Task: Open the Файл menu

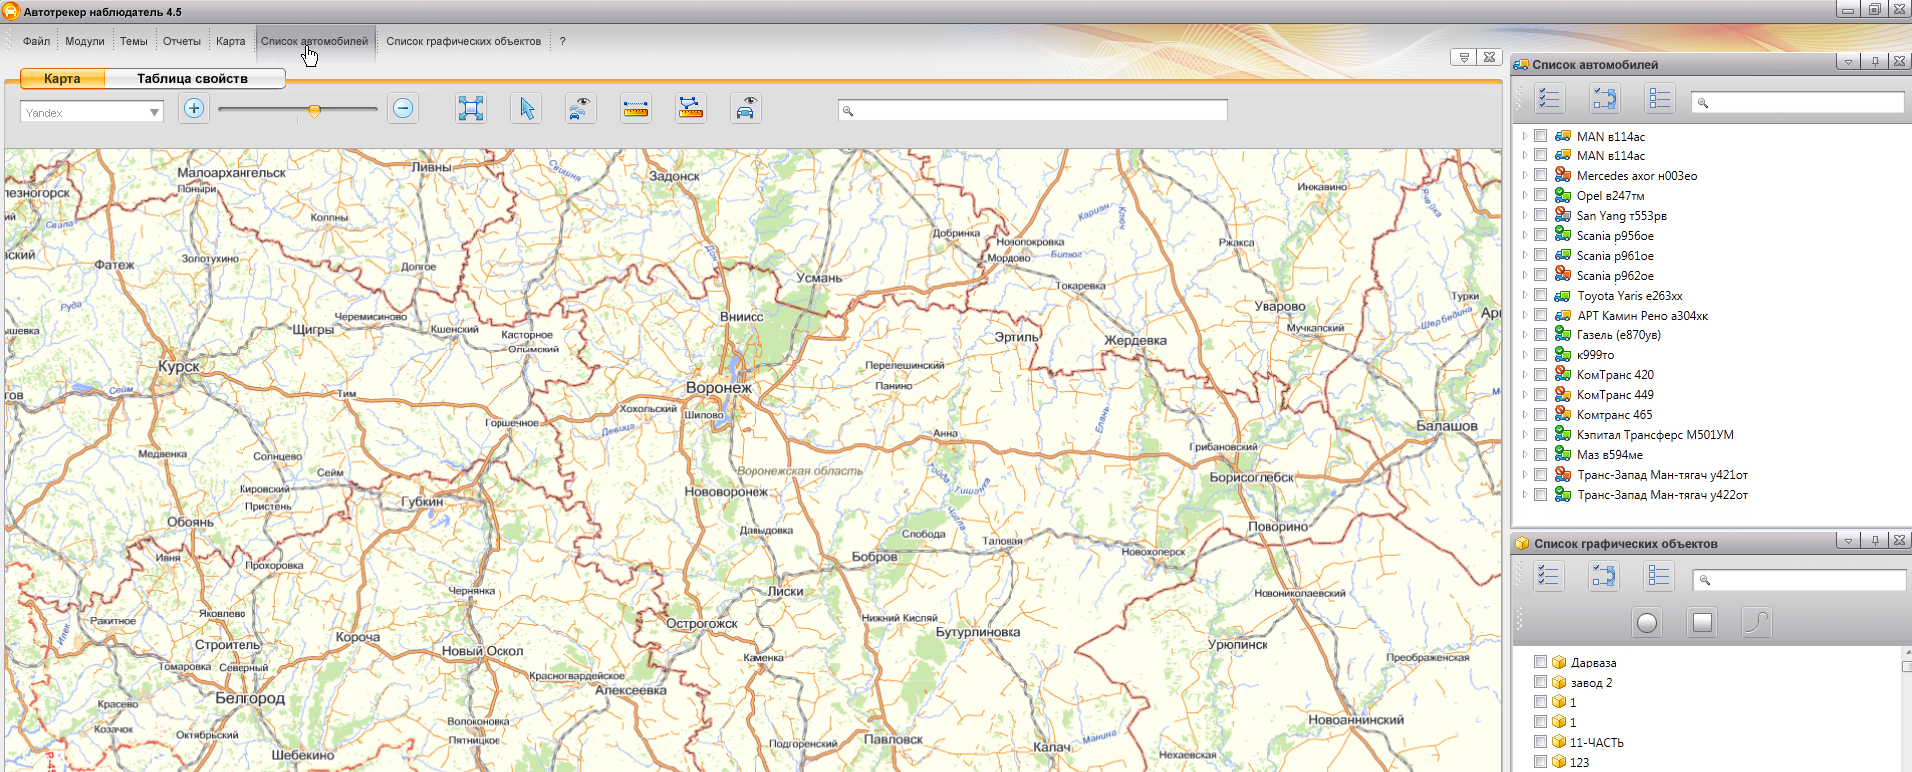Action: (37, 41)
